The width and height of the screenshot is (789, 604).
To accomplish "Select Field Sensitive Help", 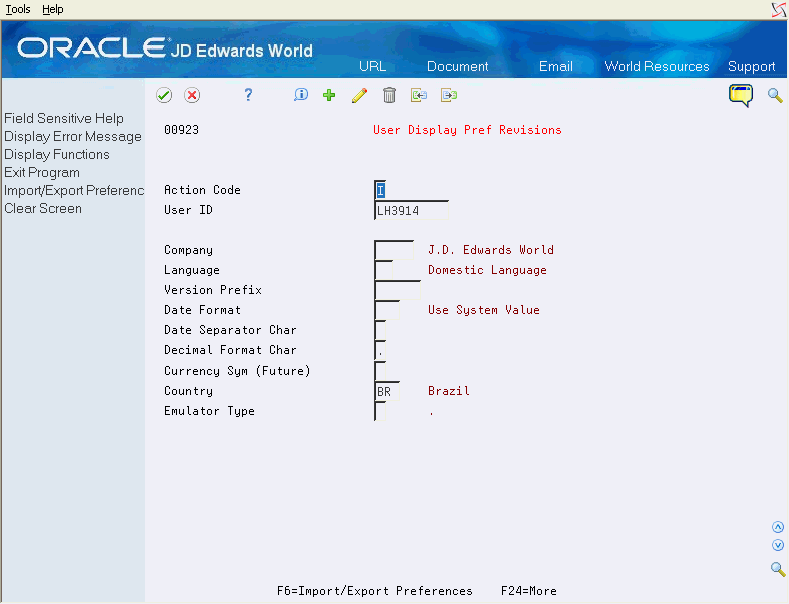I will (x=64, y=118).
